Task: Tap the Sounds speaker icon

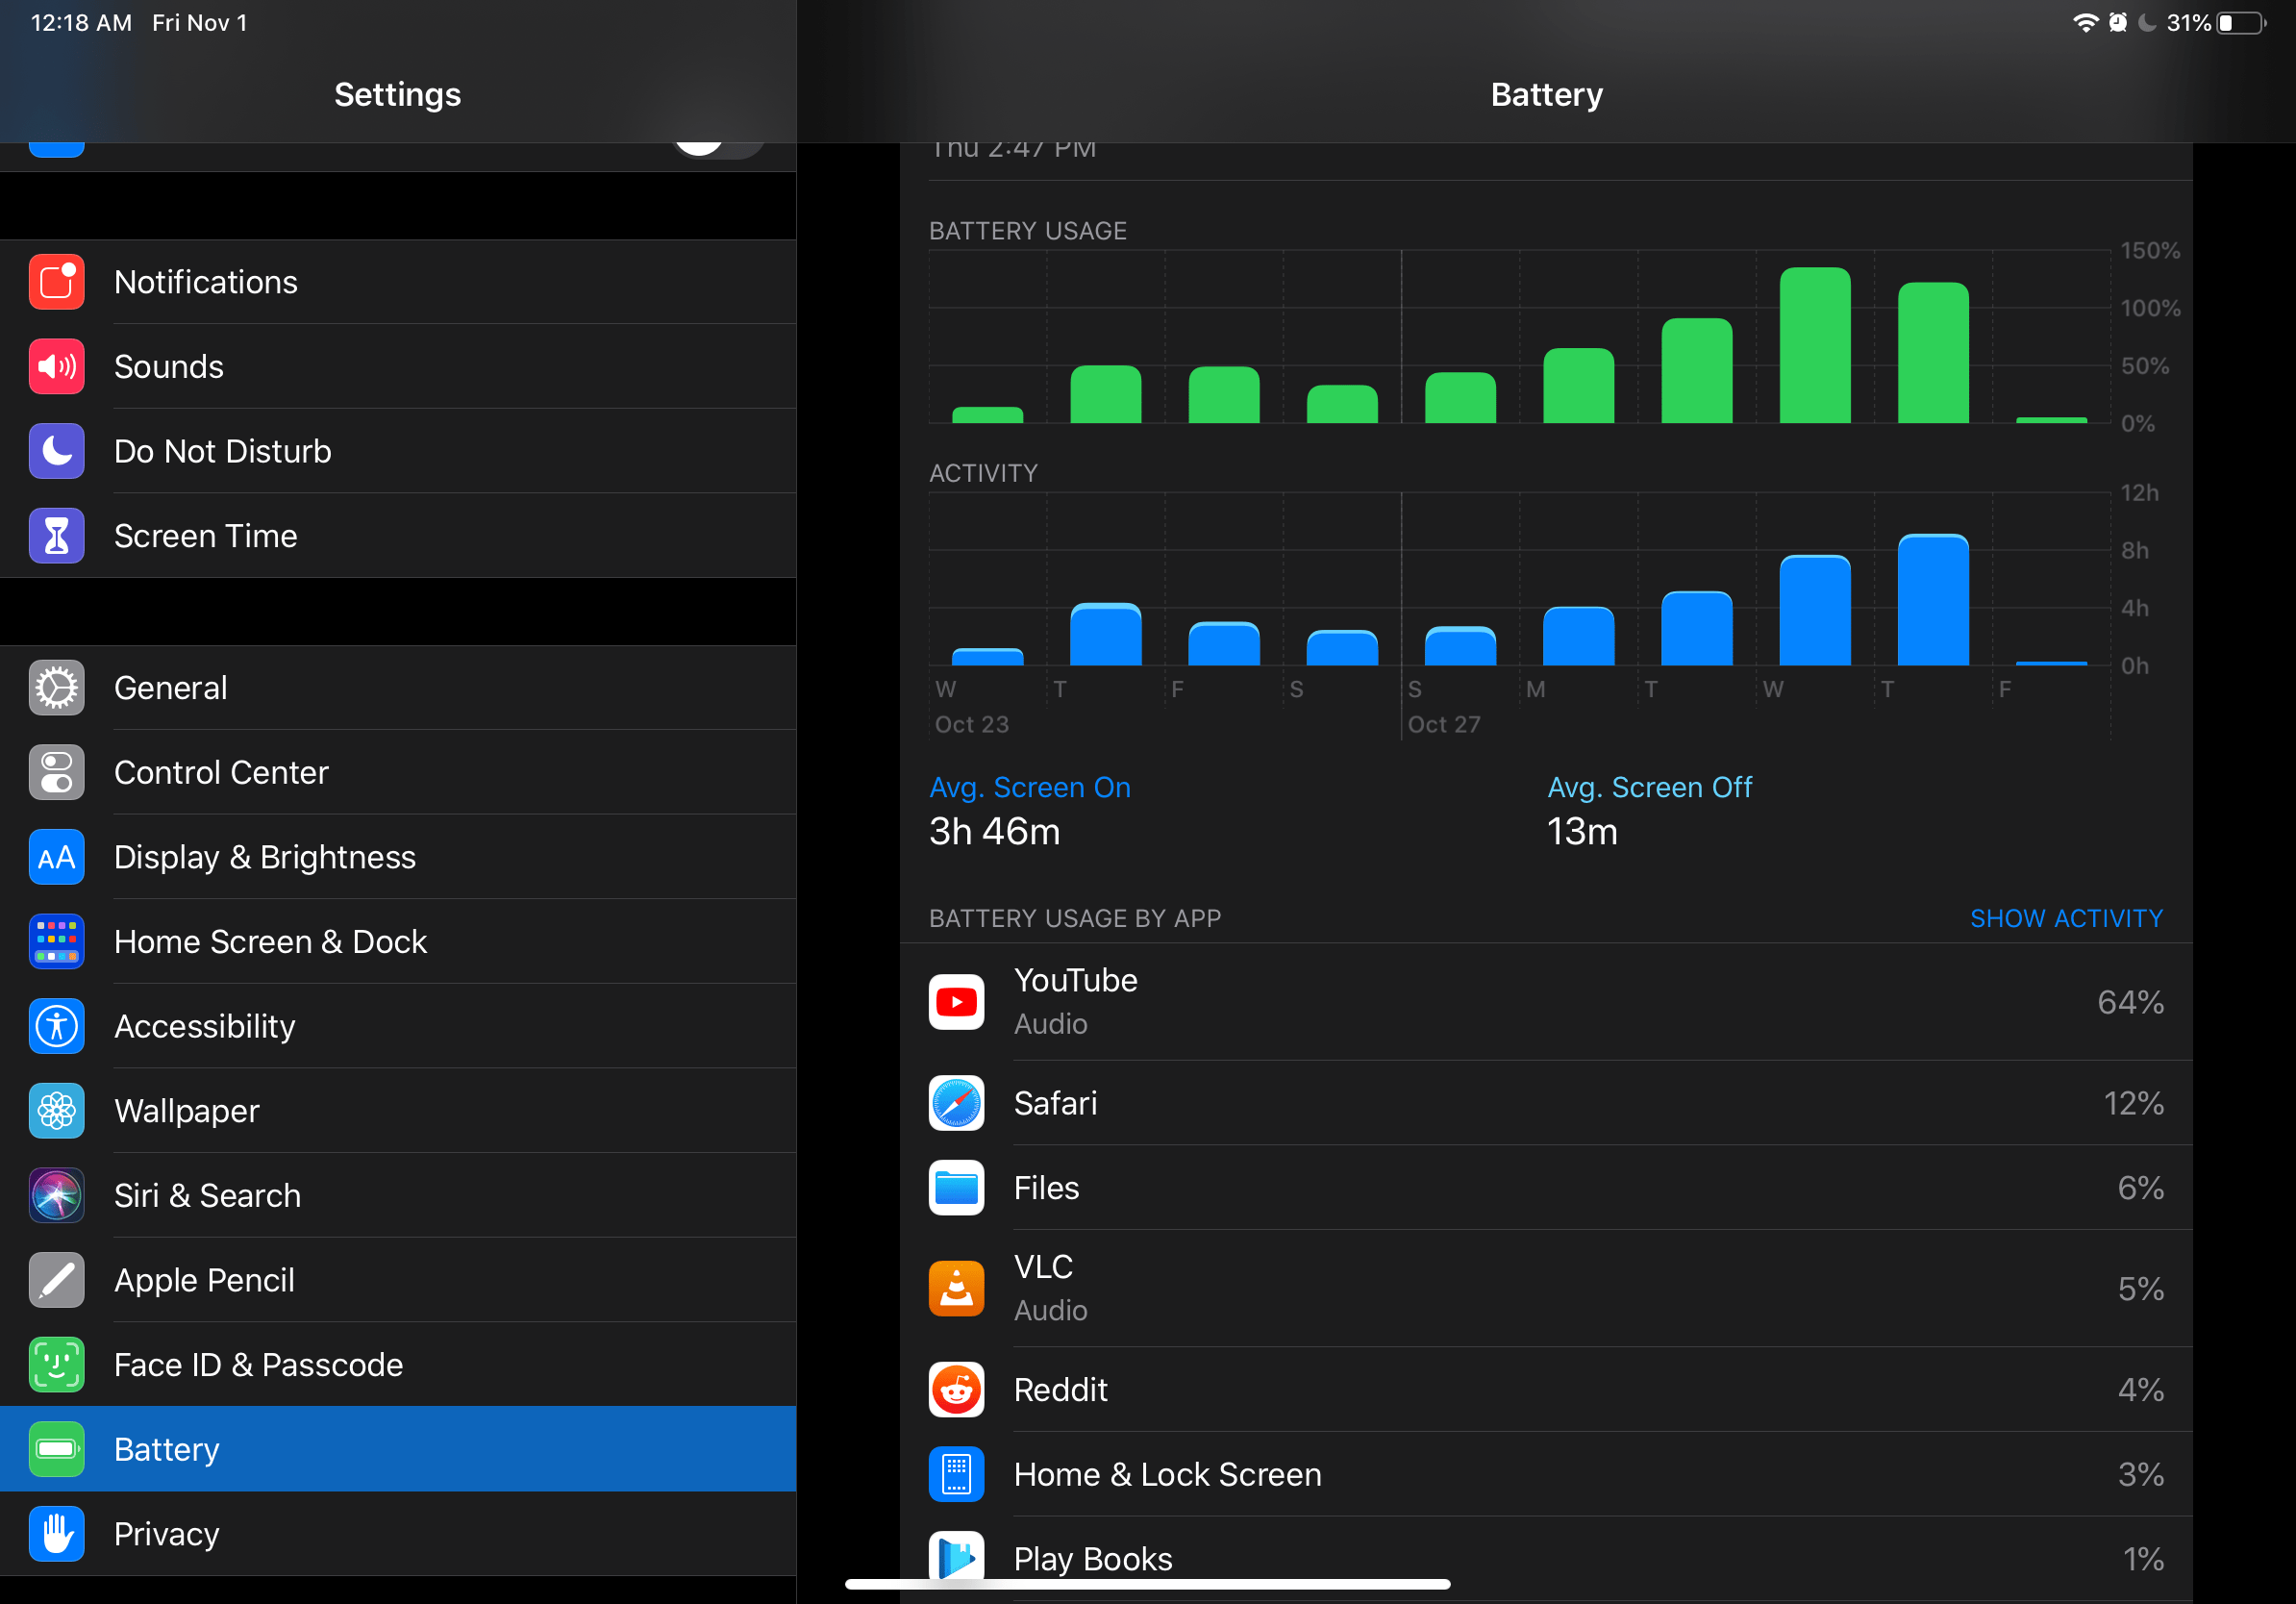Action: pyautogui.click(x=57, y=367)
